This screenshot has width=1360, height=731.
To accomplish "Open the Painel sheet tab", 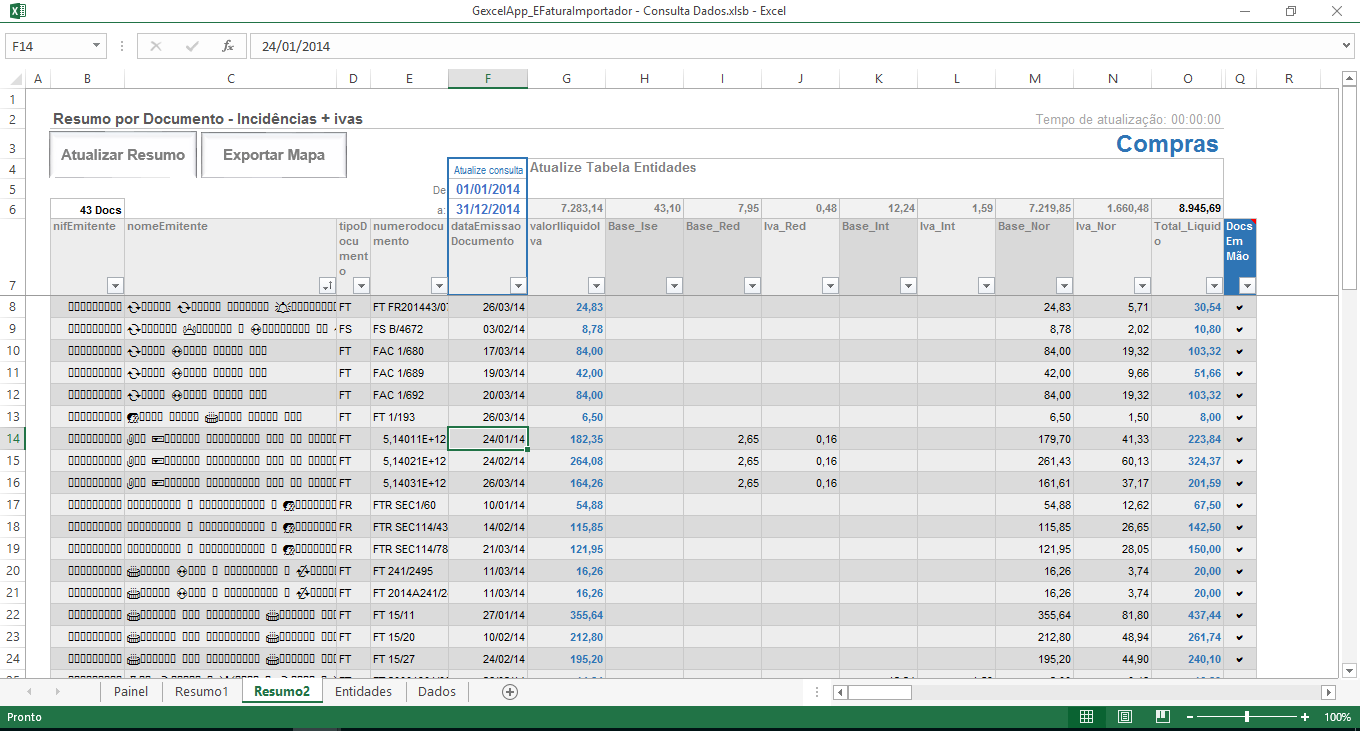I will point(131,692).
